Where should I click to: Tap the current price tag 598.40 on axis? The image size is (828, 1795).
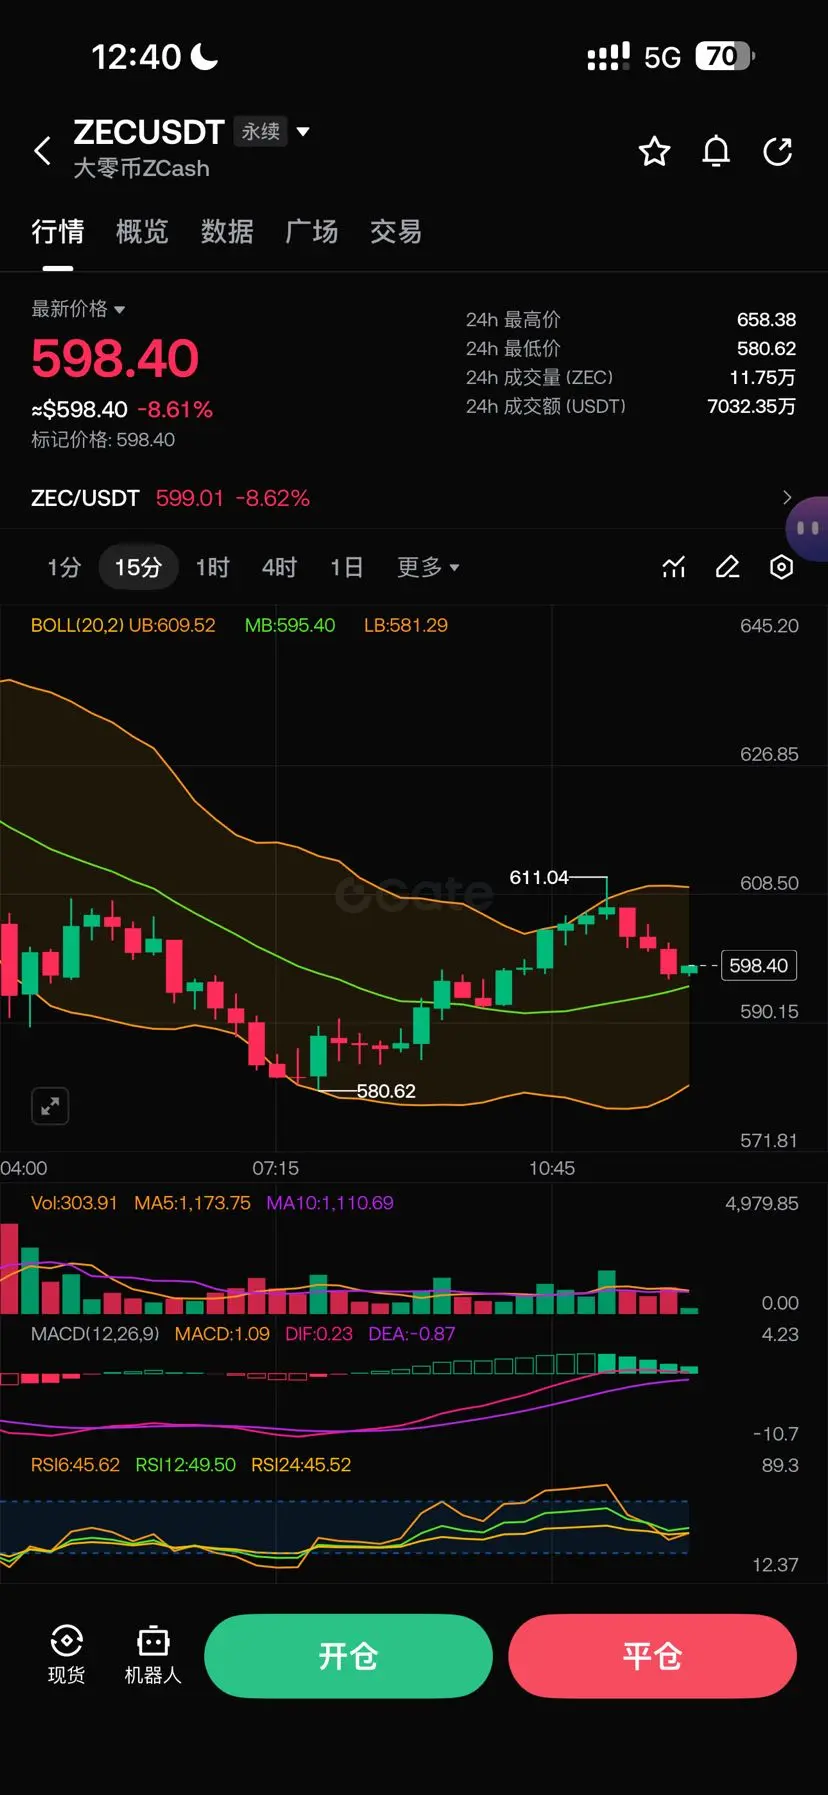[x=758, y=965]
